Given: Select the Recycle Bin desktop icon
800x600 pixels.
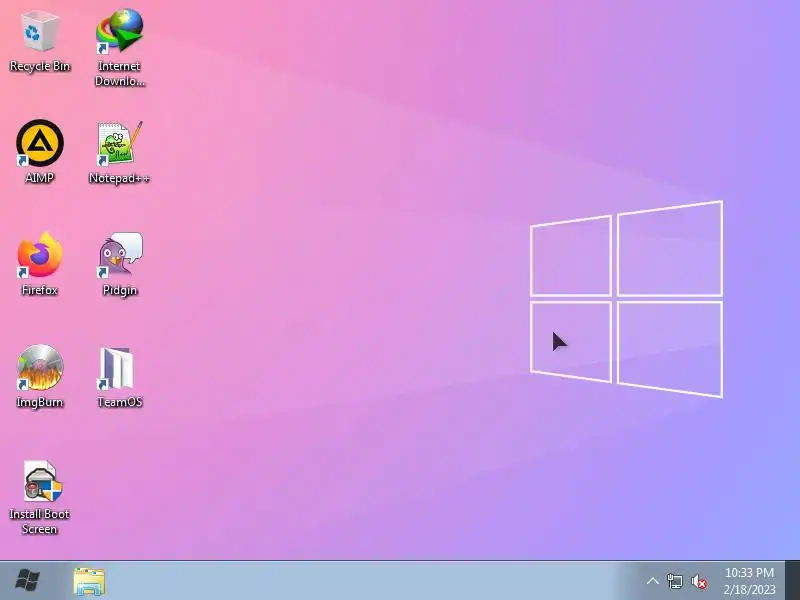Looking at the screenshot, I should [x=40, y=42].
